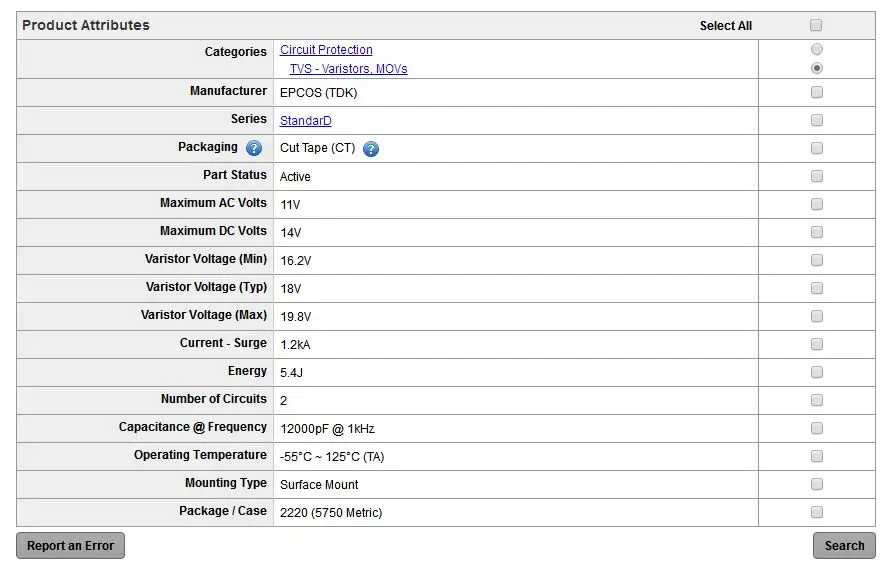Image resolution: width=892 pixels, height=578 pixels.
Task: Check the Part Status Active checkbox
Action: click(x=817, y=176)
